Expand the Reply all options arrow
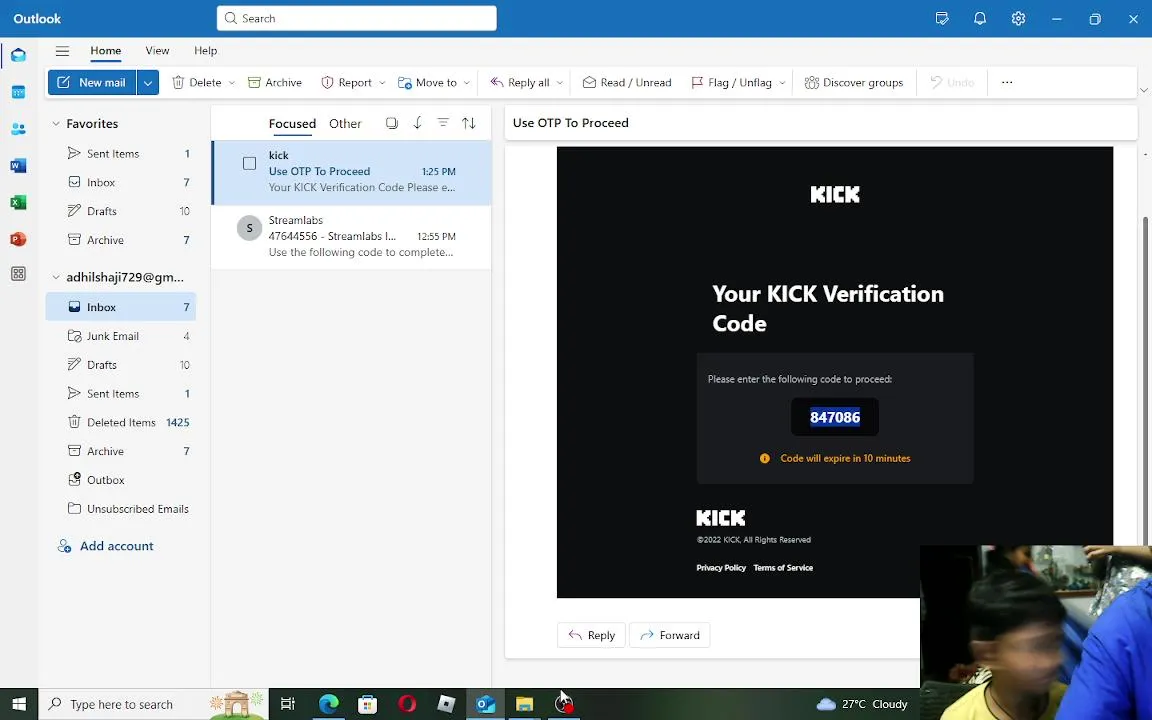This screenshot has height=720, width=1152. 560,82
